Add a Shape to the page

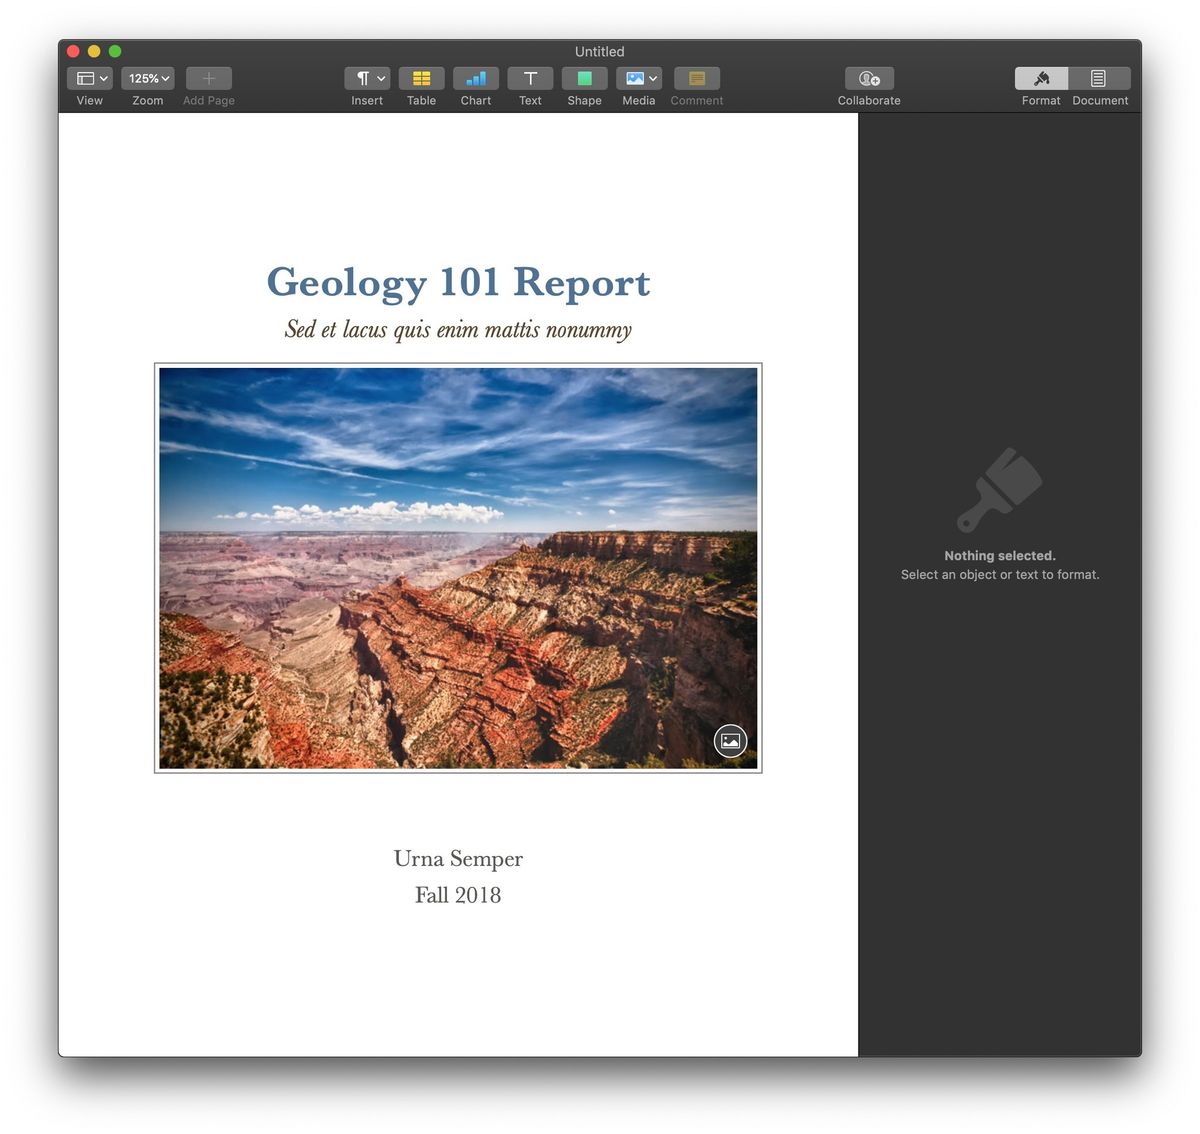pyautogui.click(x=585, y=78)
